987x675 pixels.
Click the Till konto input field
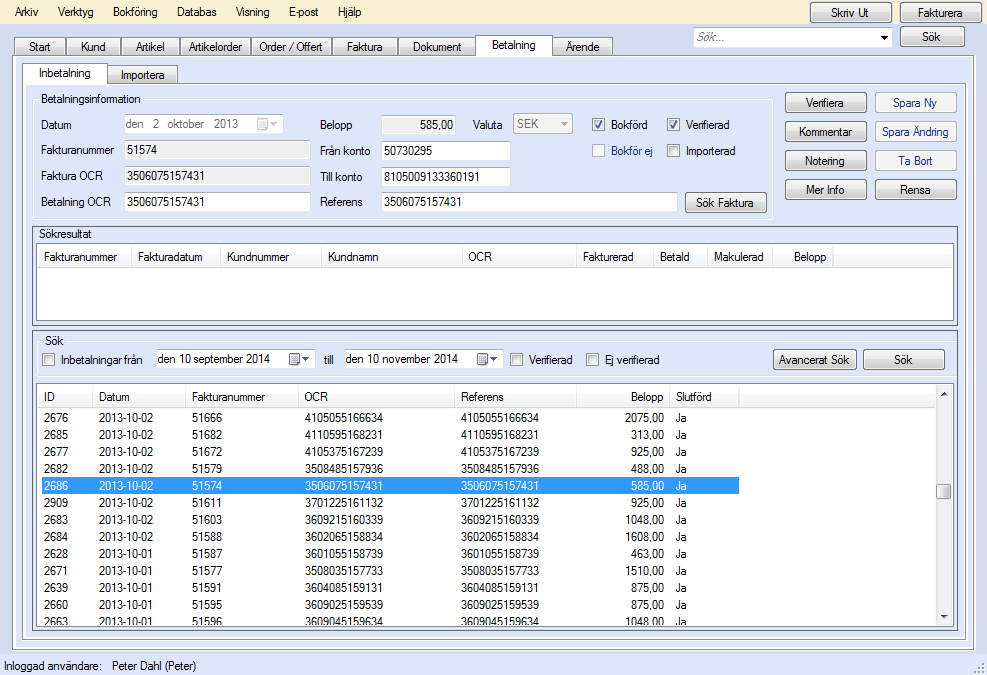[x=446, y=177]
